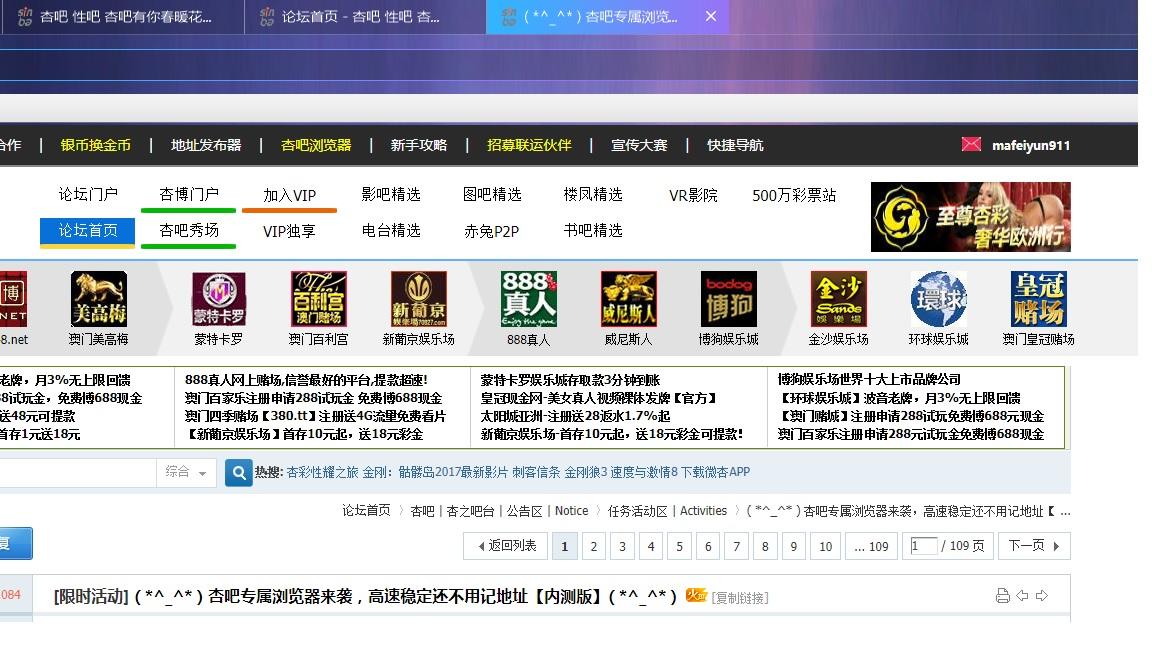Image resolution: width=1152 pixels, height=648 pixels.
Task: Click 银币换金币 in the top bar
Action: [96, 145]
